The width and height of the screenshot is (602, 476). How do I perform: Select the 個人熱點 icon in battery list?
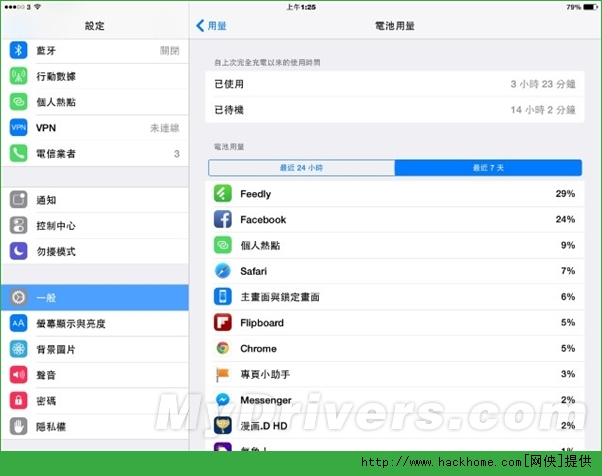pyautogui.click(x=223, y=245)
